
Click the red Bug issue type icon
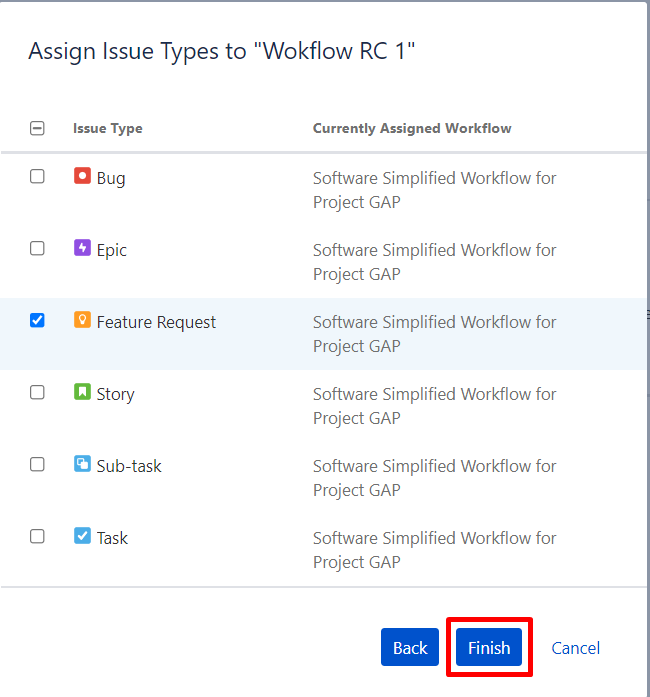point(82,176)
